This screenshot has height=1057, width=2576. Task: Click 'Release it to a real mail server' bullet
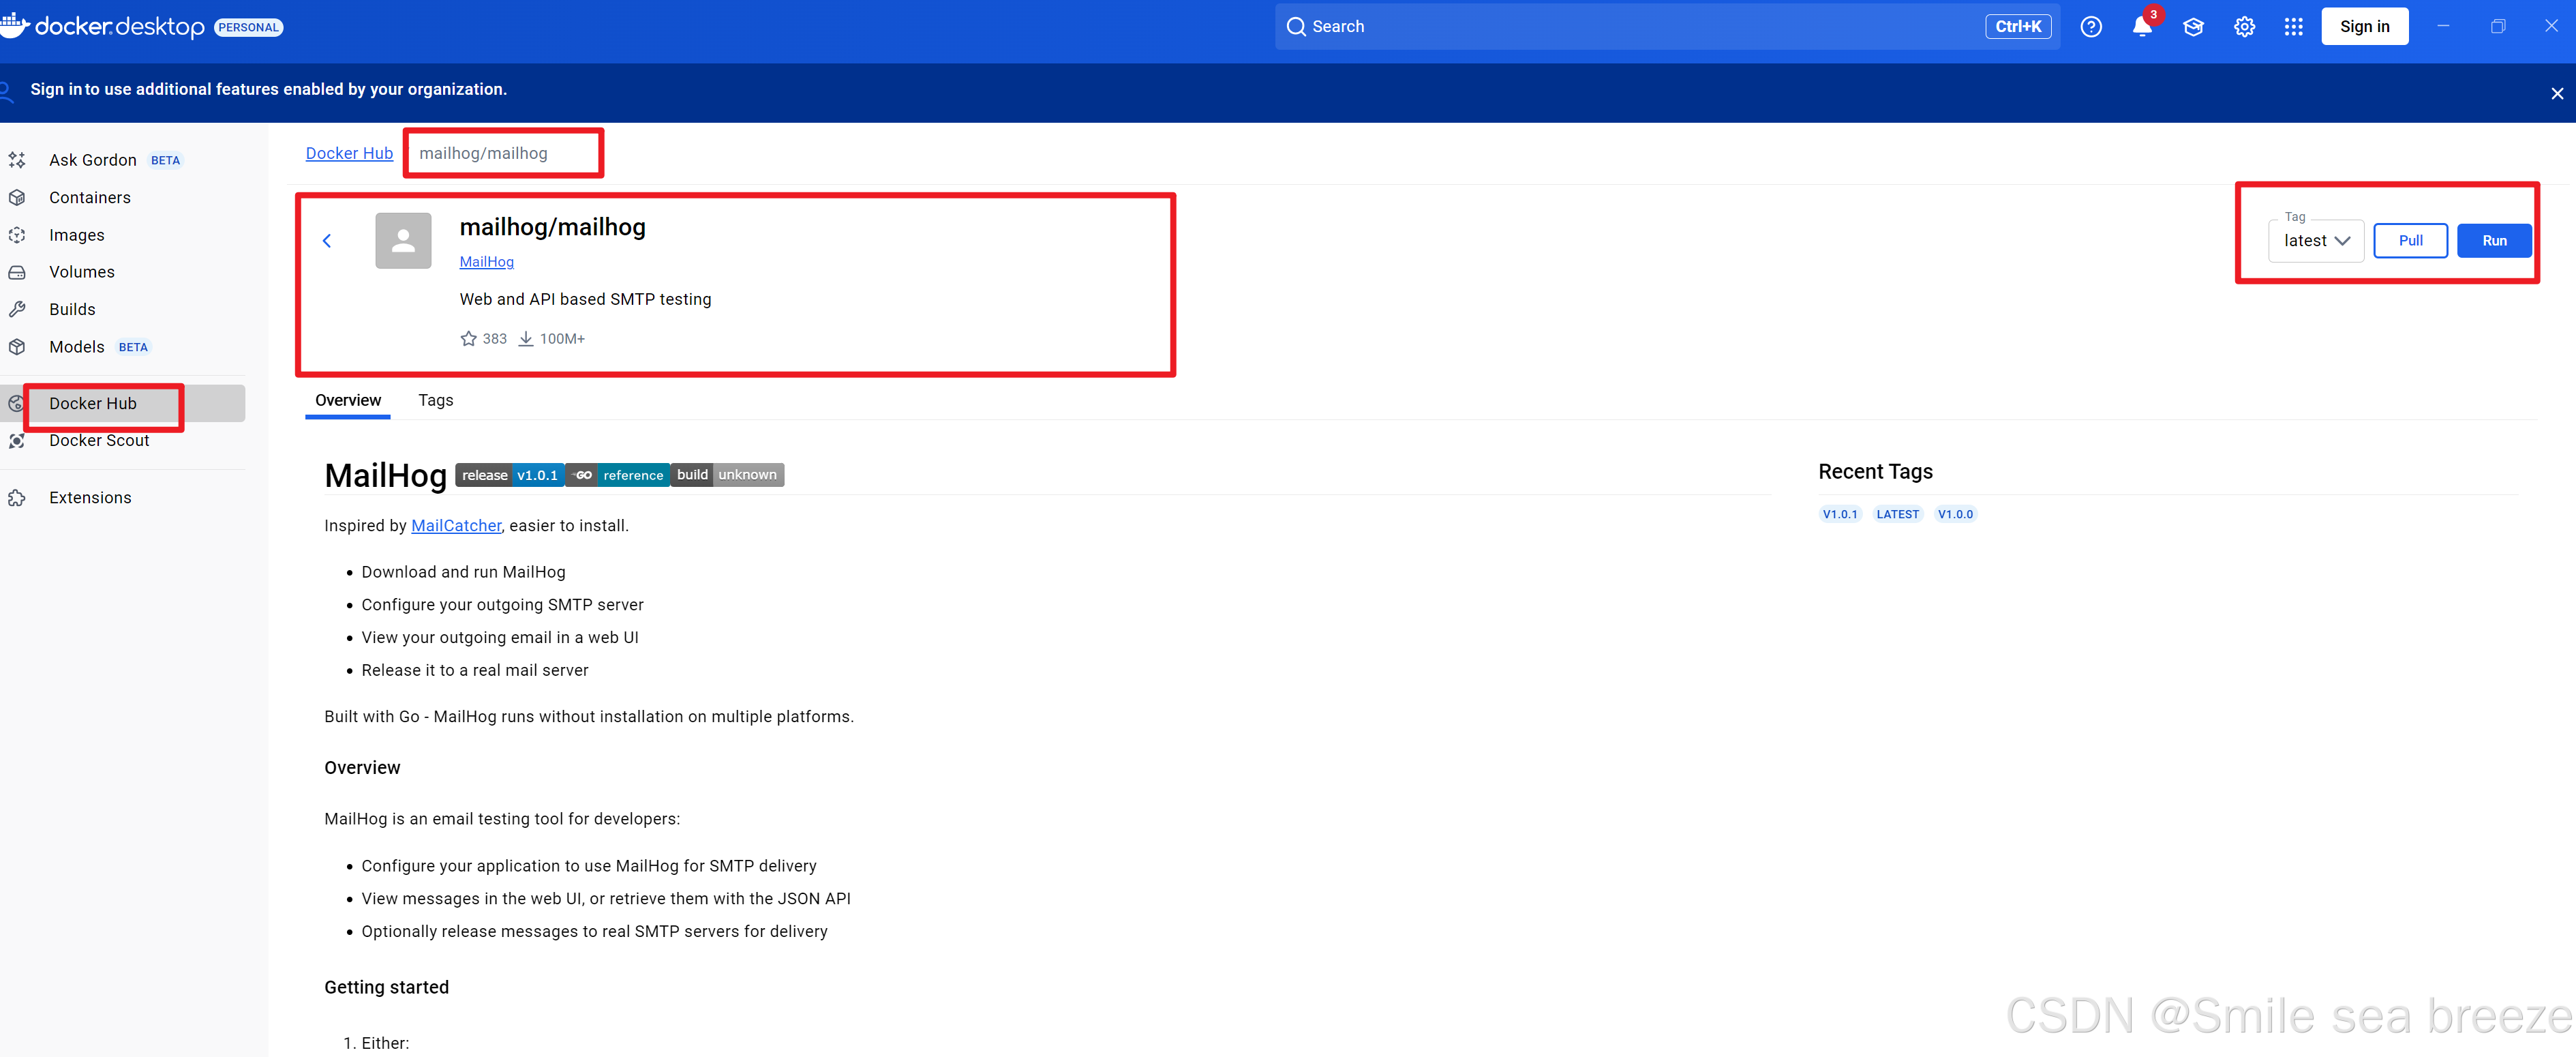coord(475,670)
